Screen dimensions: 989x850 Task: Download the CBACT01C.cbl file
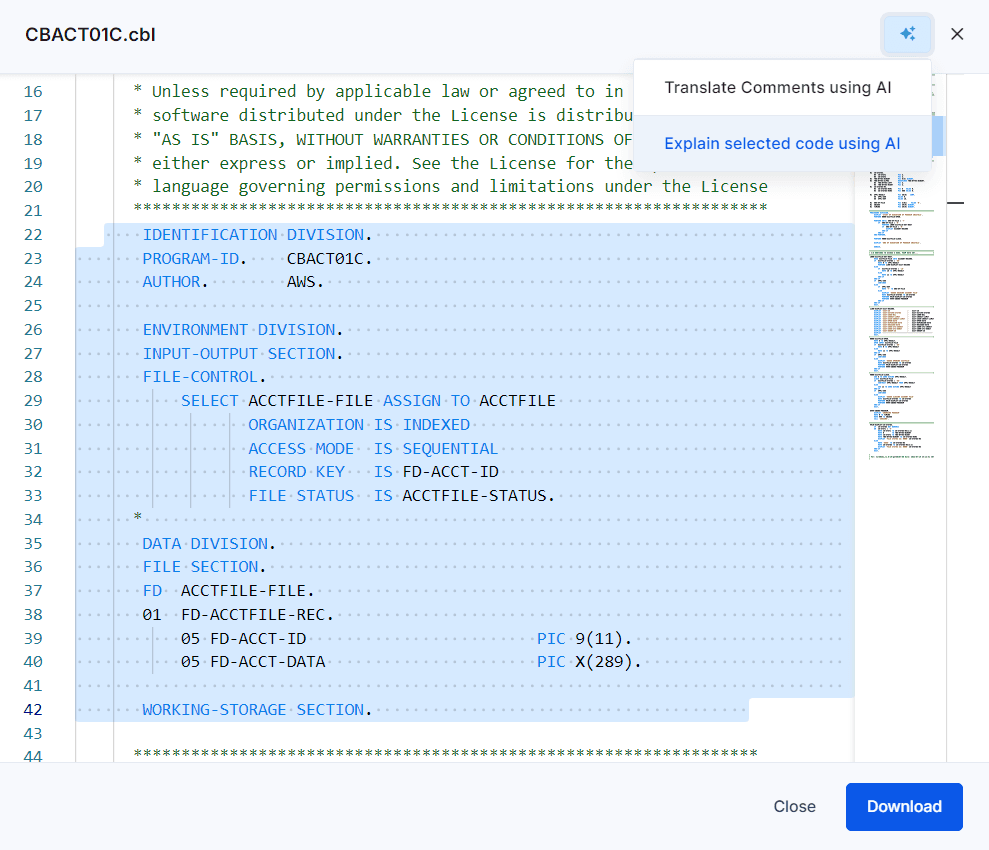coord(904,806)
